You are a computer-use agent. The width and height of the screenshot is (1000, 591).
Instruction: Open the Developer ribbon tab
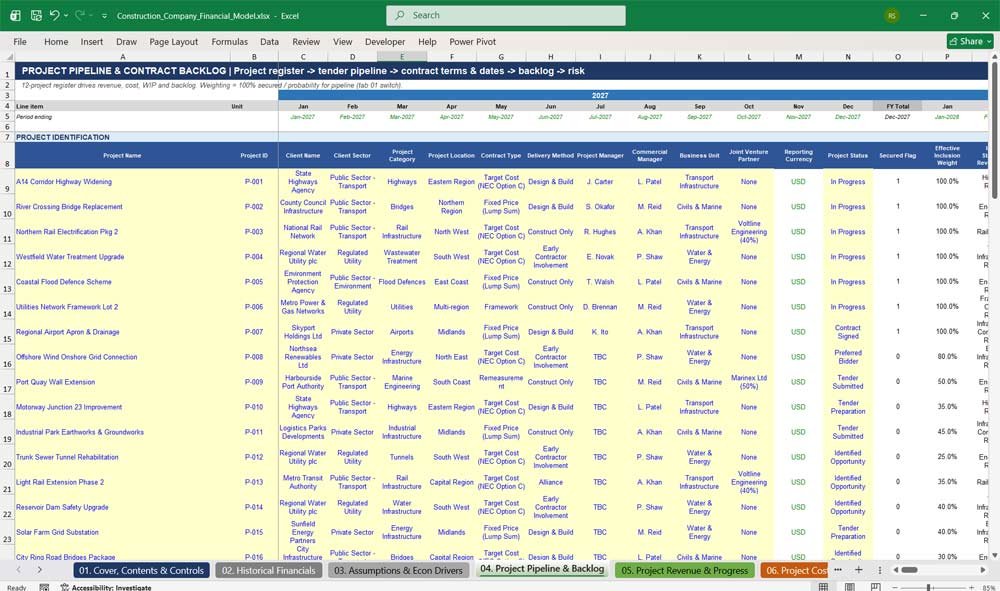click(385, 41)
